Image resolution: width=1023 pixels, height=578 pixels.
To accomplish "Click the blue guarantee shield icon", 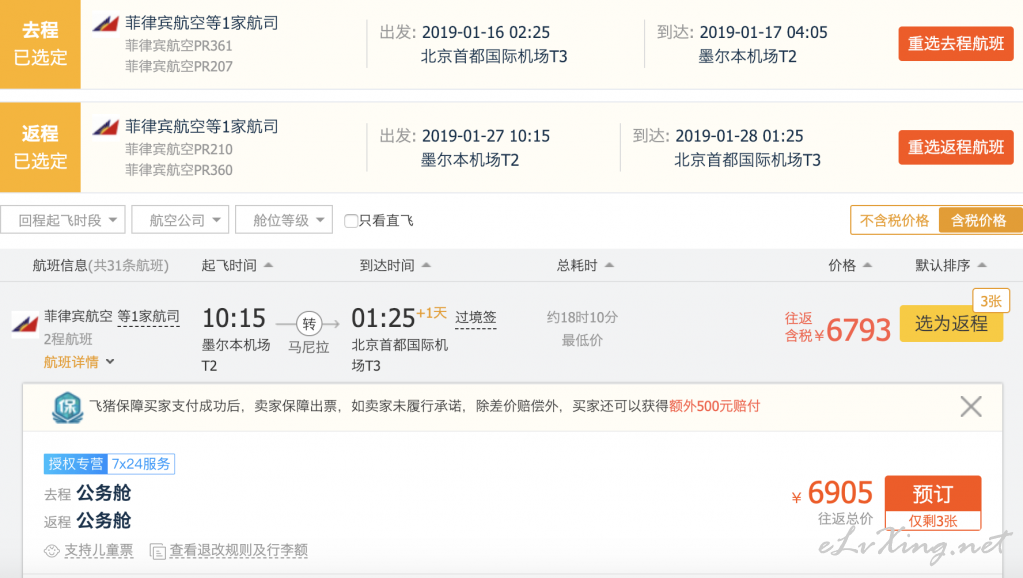I will tap(68, 407).
